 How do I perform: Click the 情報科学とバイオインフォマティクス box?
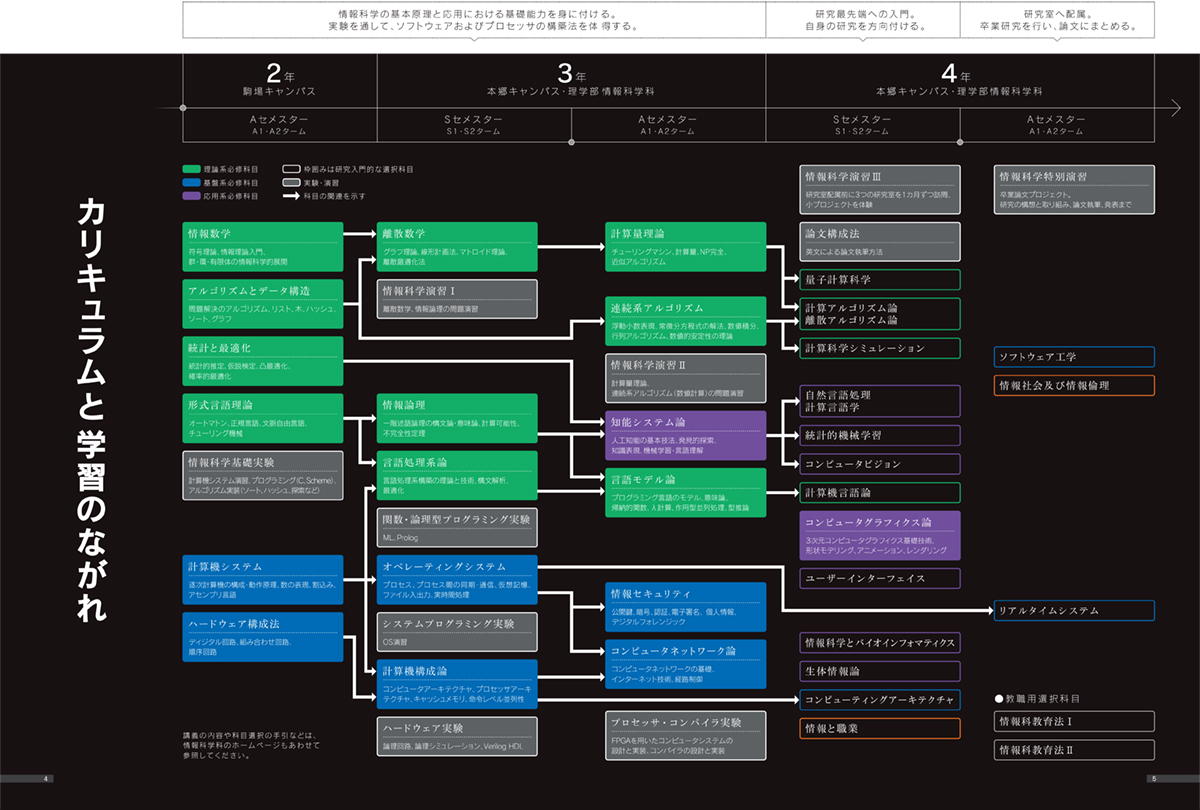[880, 642]
